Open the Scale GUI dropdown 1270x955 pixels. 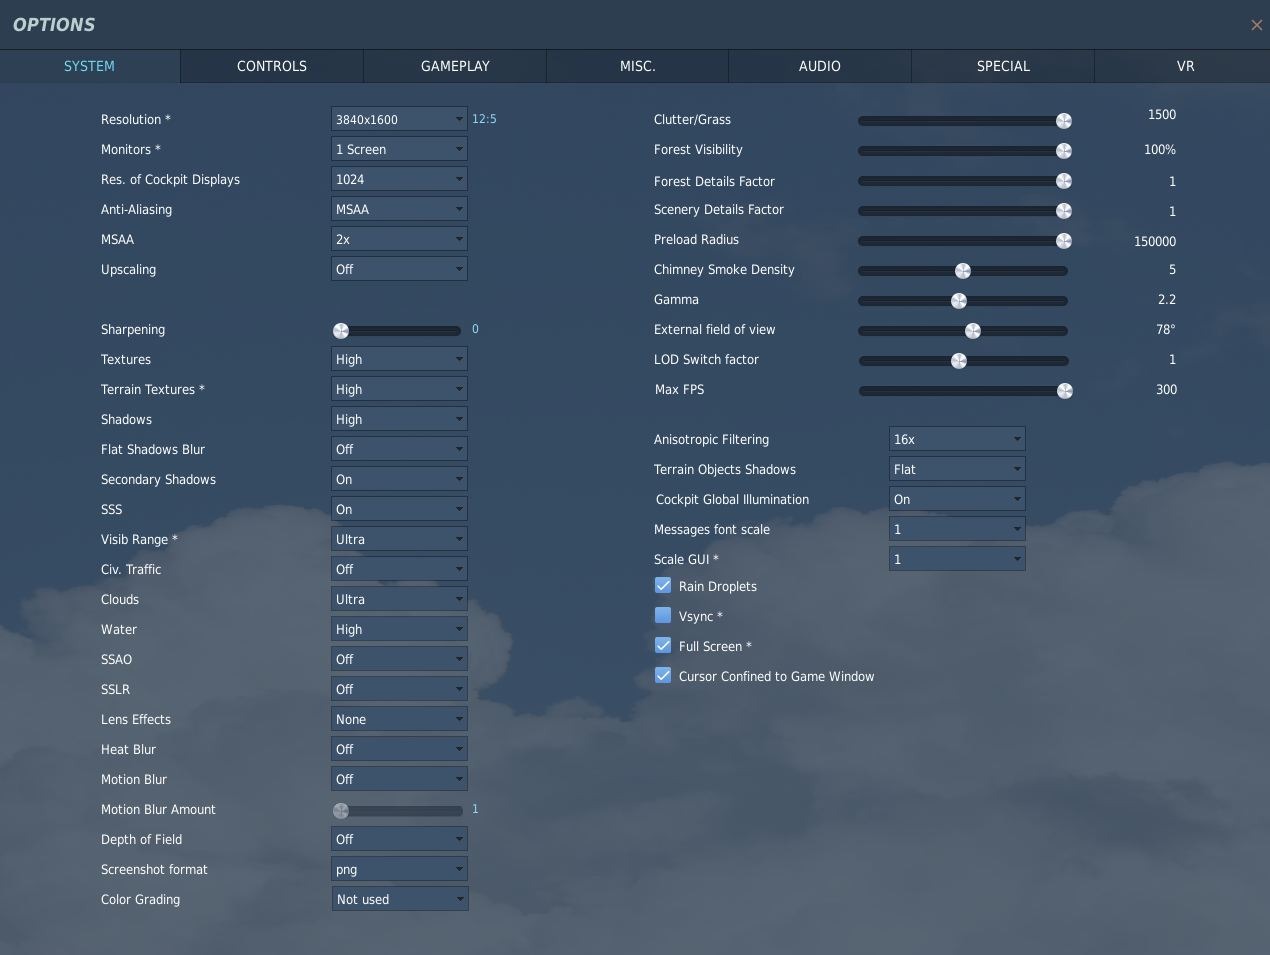coord(957,559)
